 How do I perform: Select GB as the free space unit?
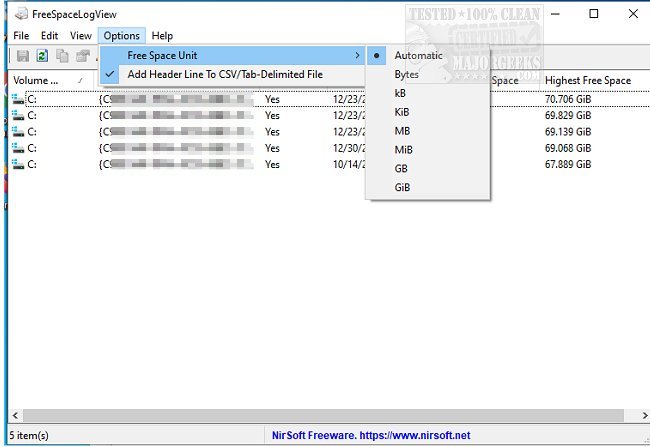[427, 169]
